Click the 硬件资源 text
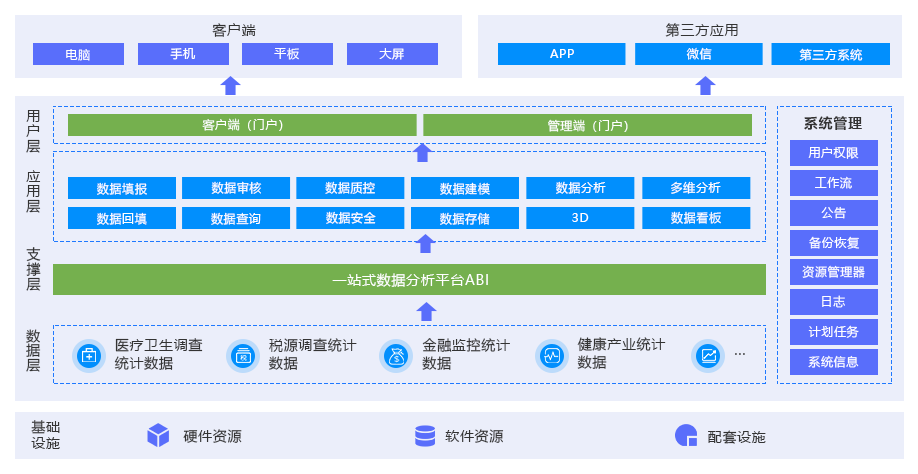The image size is (918, 474). [213, 437]
